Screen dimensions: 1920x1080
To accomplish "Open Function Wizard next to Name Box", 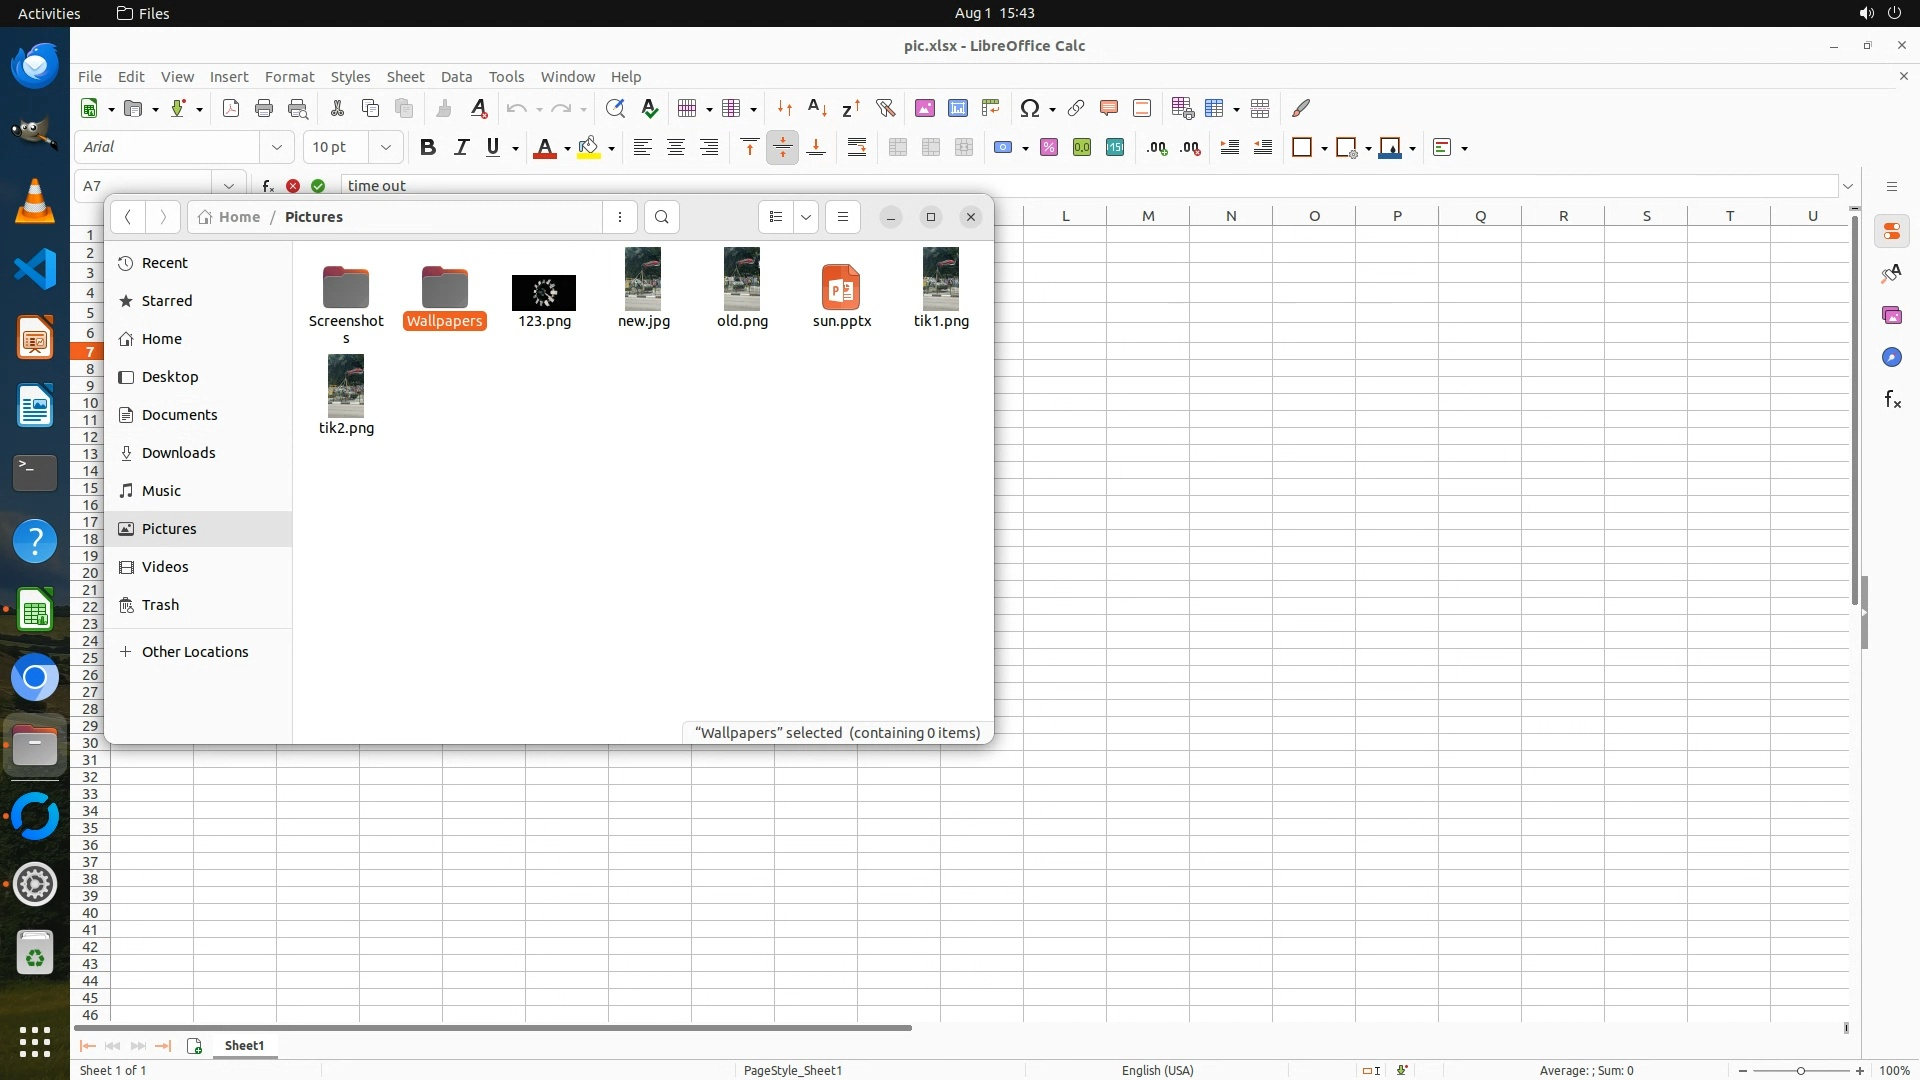I will tap(267, 186).
